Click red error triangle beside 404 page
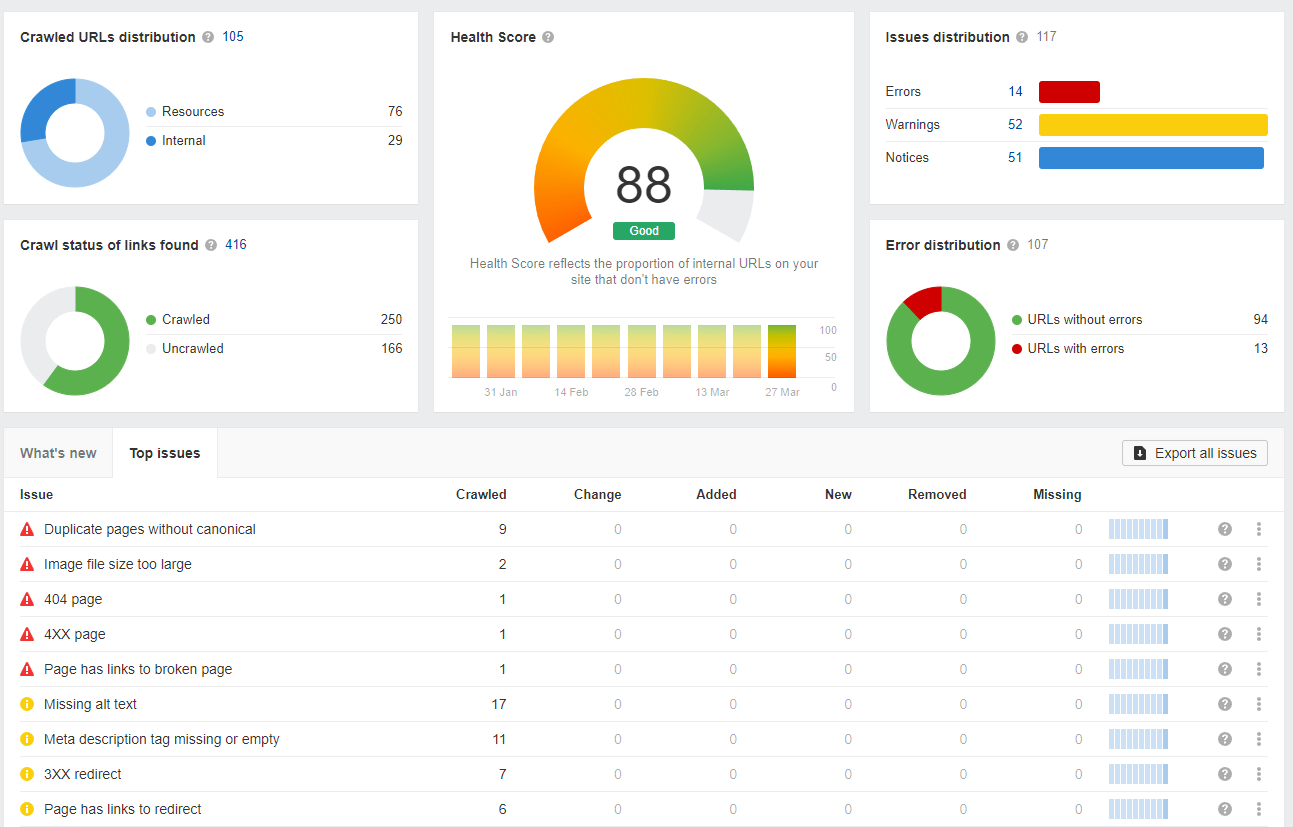This screenshot has width=1293, height=827. pos(27,599)
